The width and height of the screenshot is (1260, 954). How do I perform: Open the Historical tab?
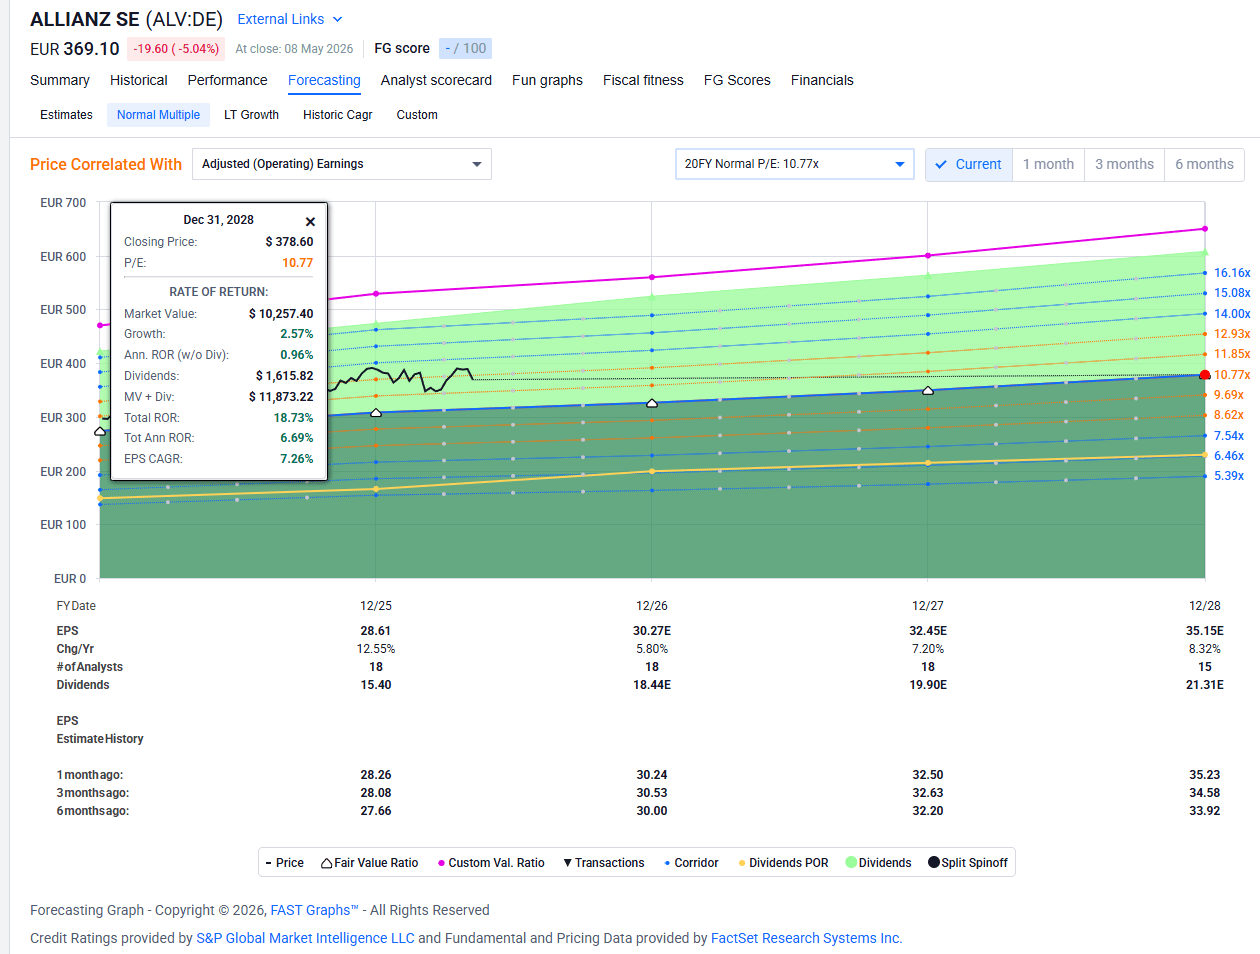tap(139, 80)
